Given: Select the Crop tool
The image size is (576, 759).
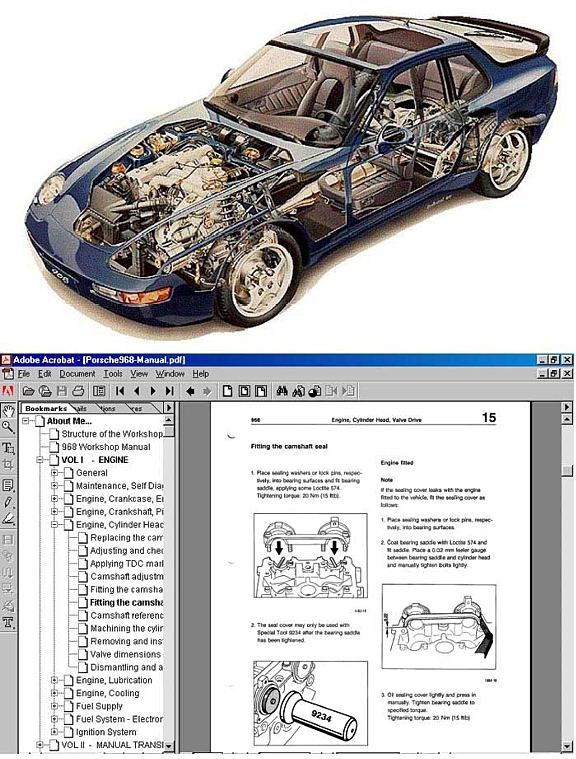Looking at the screenshot, I should (x=8, y=465).
